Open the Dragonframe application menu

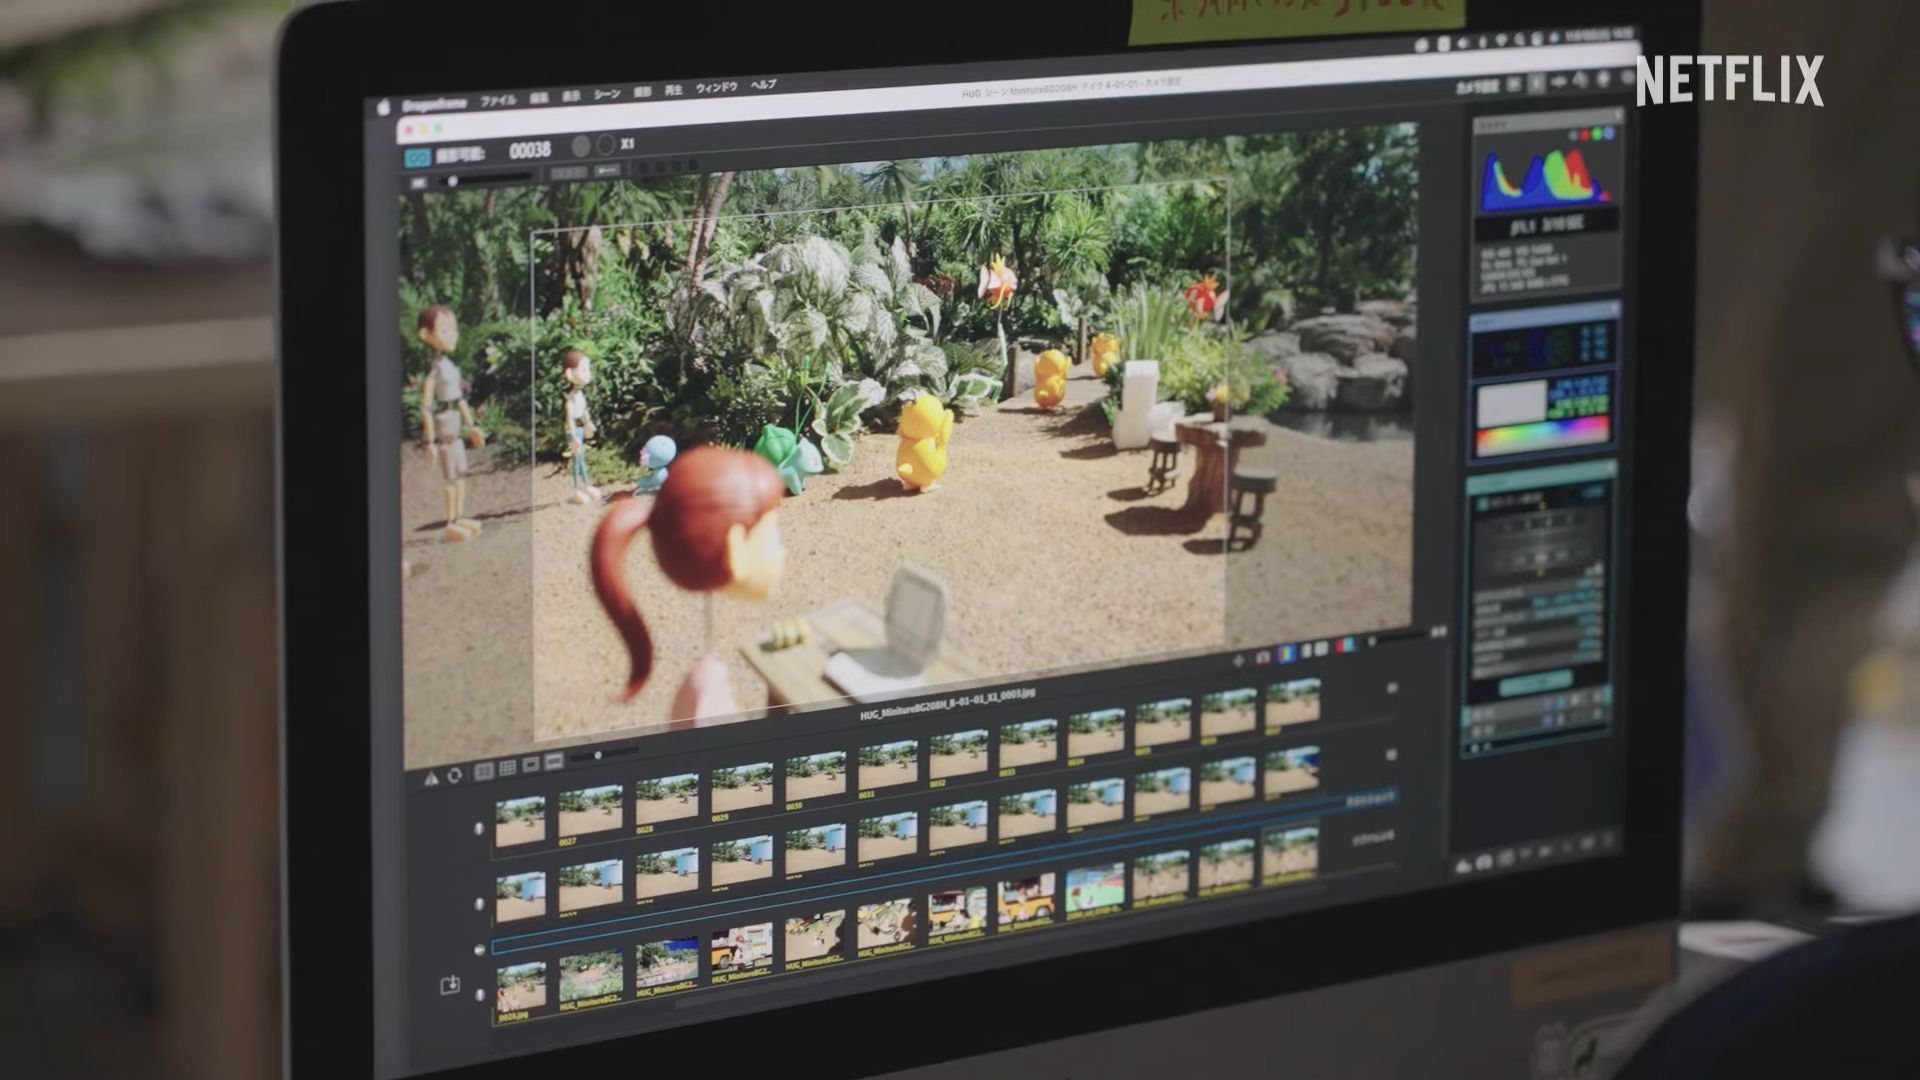434,104
